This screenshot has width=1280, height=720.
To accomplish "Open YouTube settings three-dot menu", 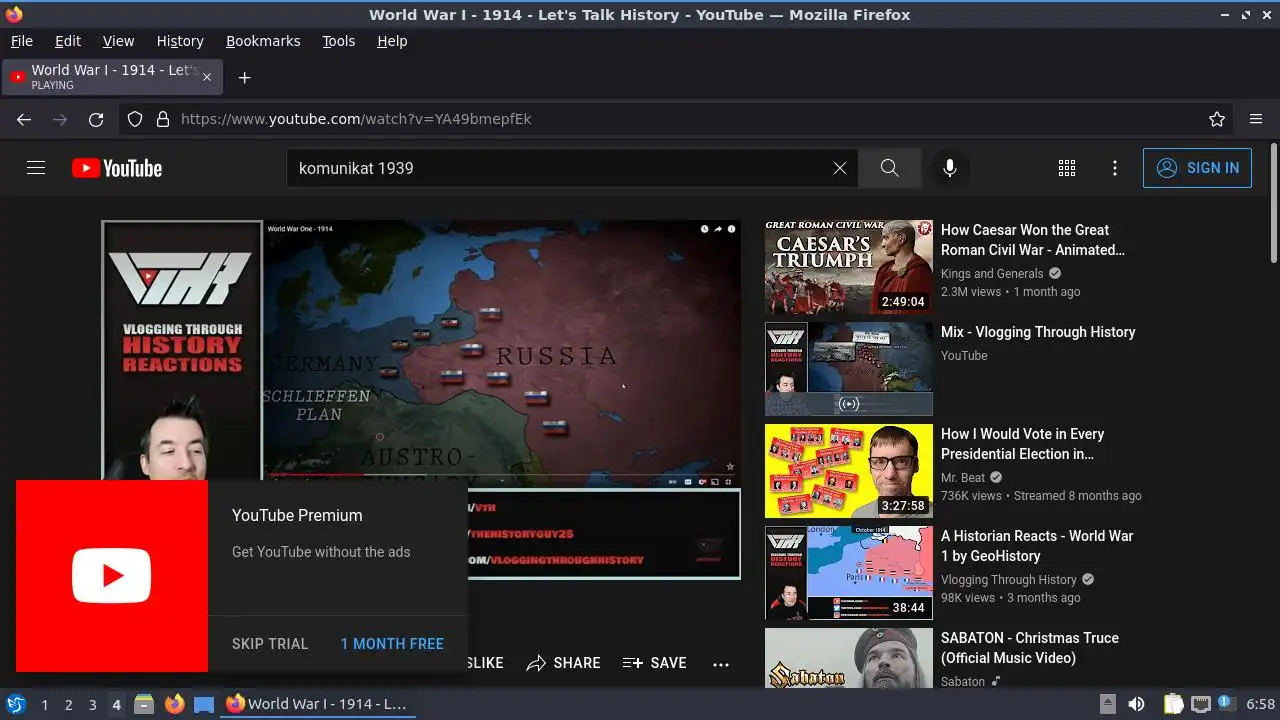I will click(x=1115, y=168).
